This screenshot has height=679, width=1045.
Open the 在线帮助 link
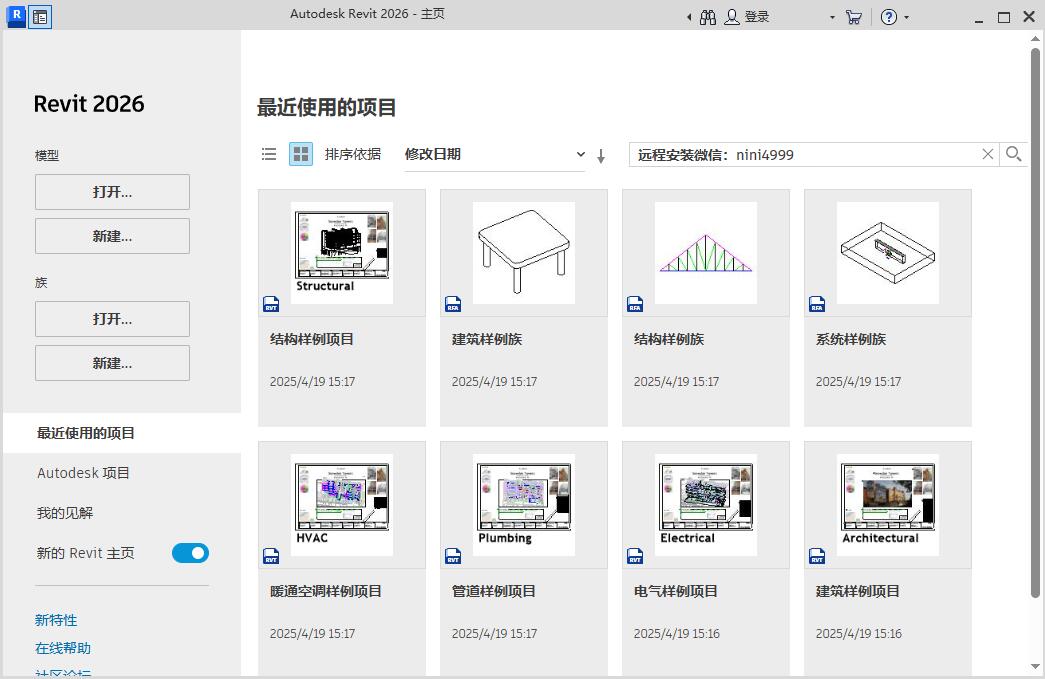click(x=63, y=648)
